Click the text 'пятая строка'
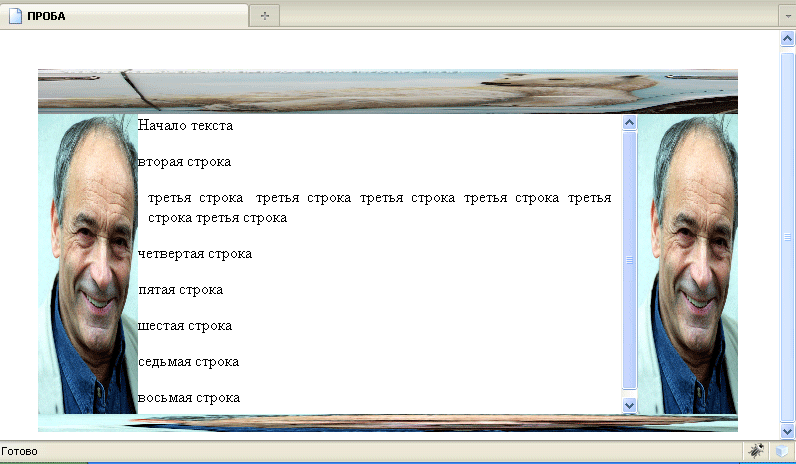This screenshot has height=464, width=796. tap(181, 290)
